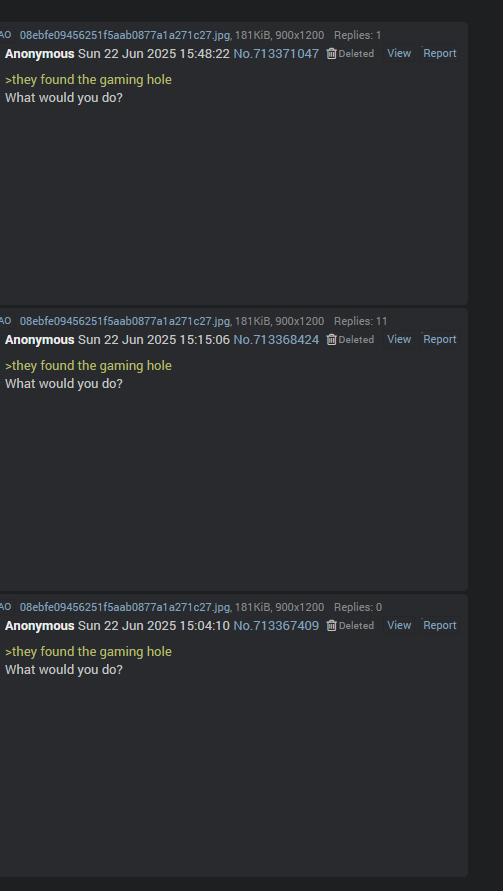Open the jpg filename link above post 713367409
The height and width of the screenshot is (891, 503).
click(x=124, y=607)
